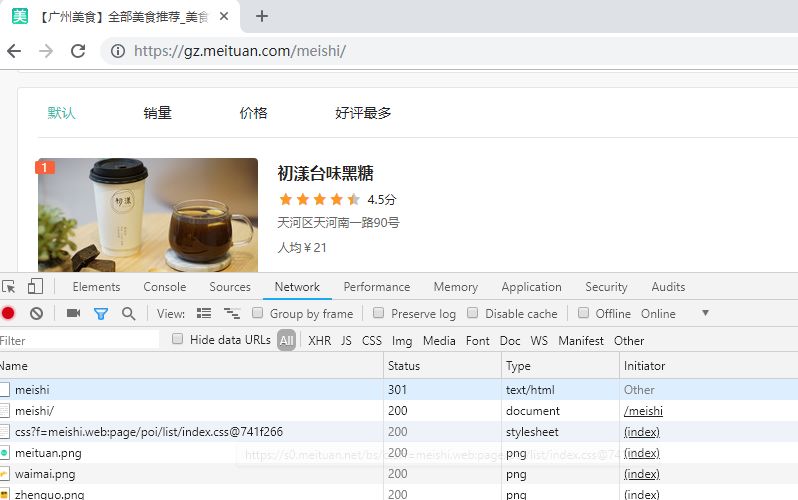Open the Memory tab
Image resolution: width=798 pixels, height=500 pixels.
pyautogui.click(x=455, y=287)
